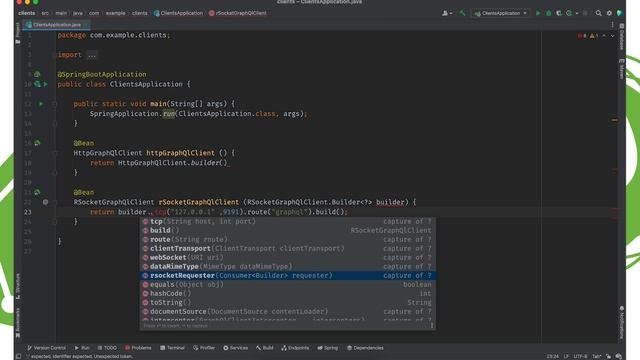Open the Spring tool window tab
640x360 pixels.
[328, 348]
